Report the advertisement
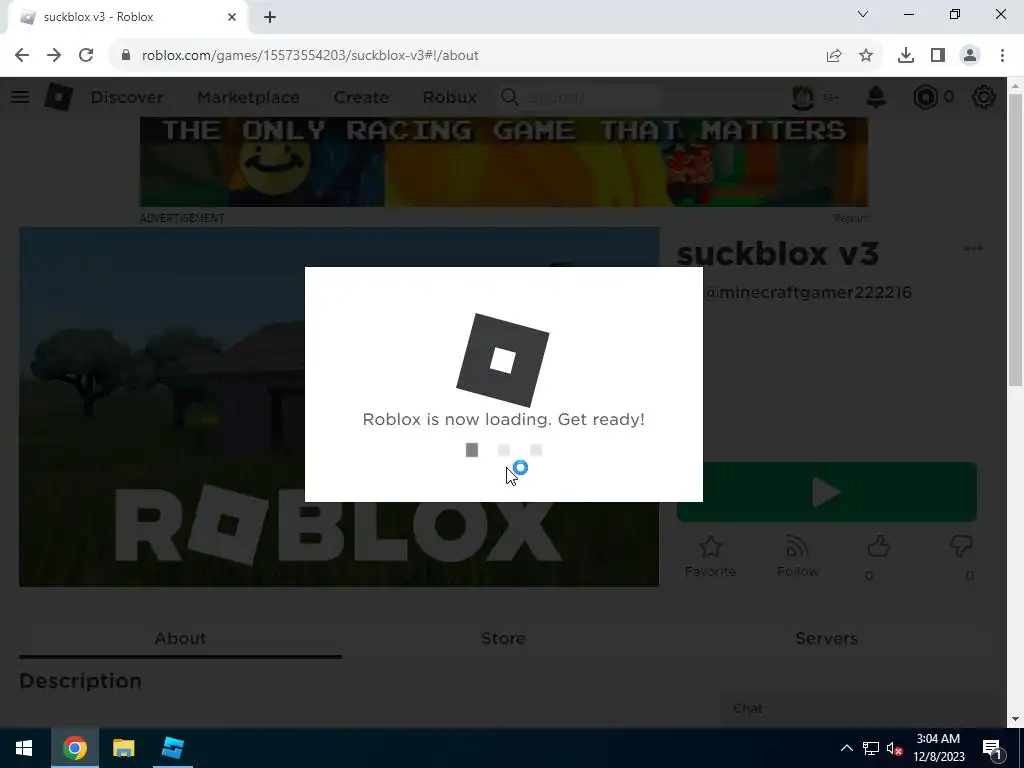This screenshot has height=768, width=1024. [x=850, y=218]
